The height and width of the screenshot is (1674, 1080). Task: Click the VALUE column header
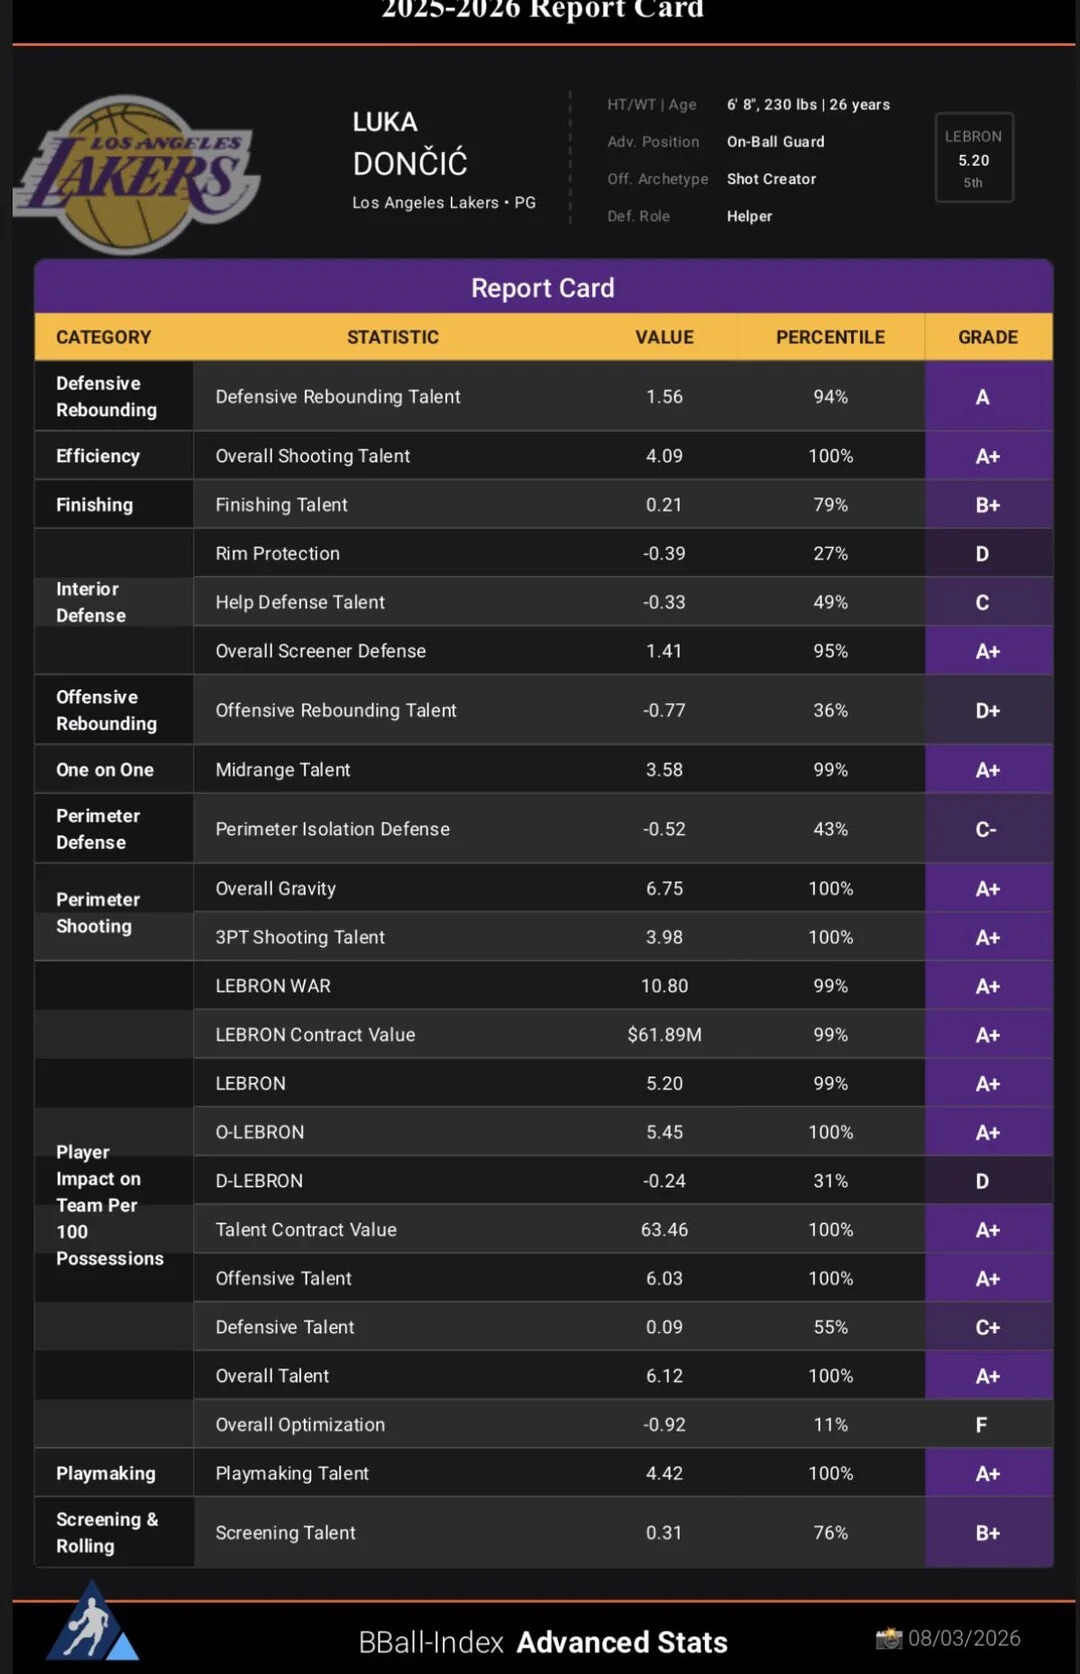(664, 337)
